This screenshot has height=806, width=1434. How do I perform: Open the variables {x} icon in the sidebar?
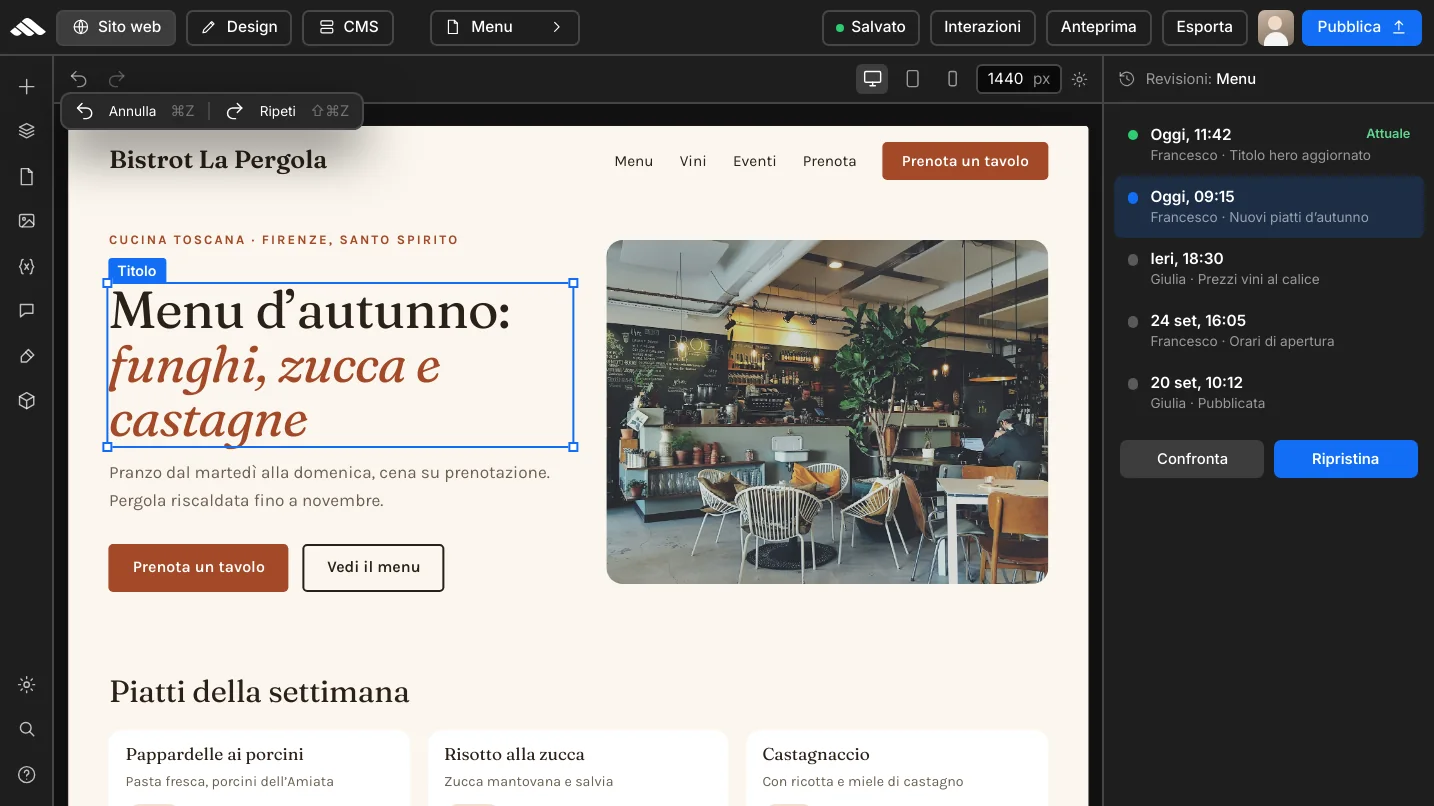tap(27, 267)
